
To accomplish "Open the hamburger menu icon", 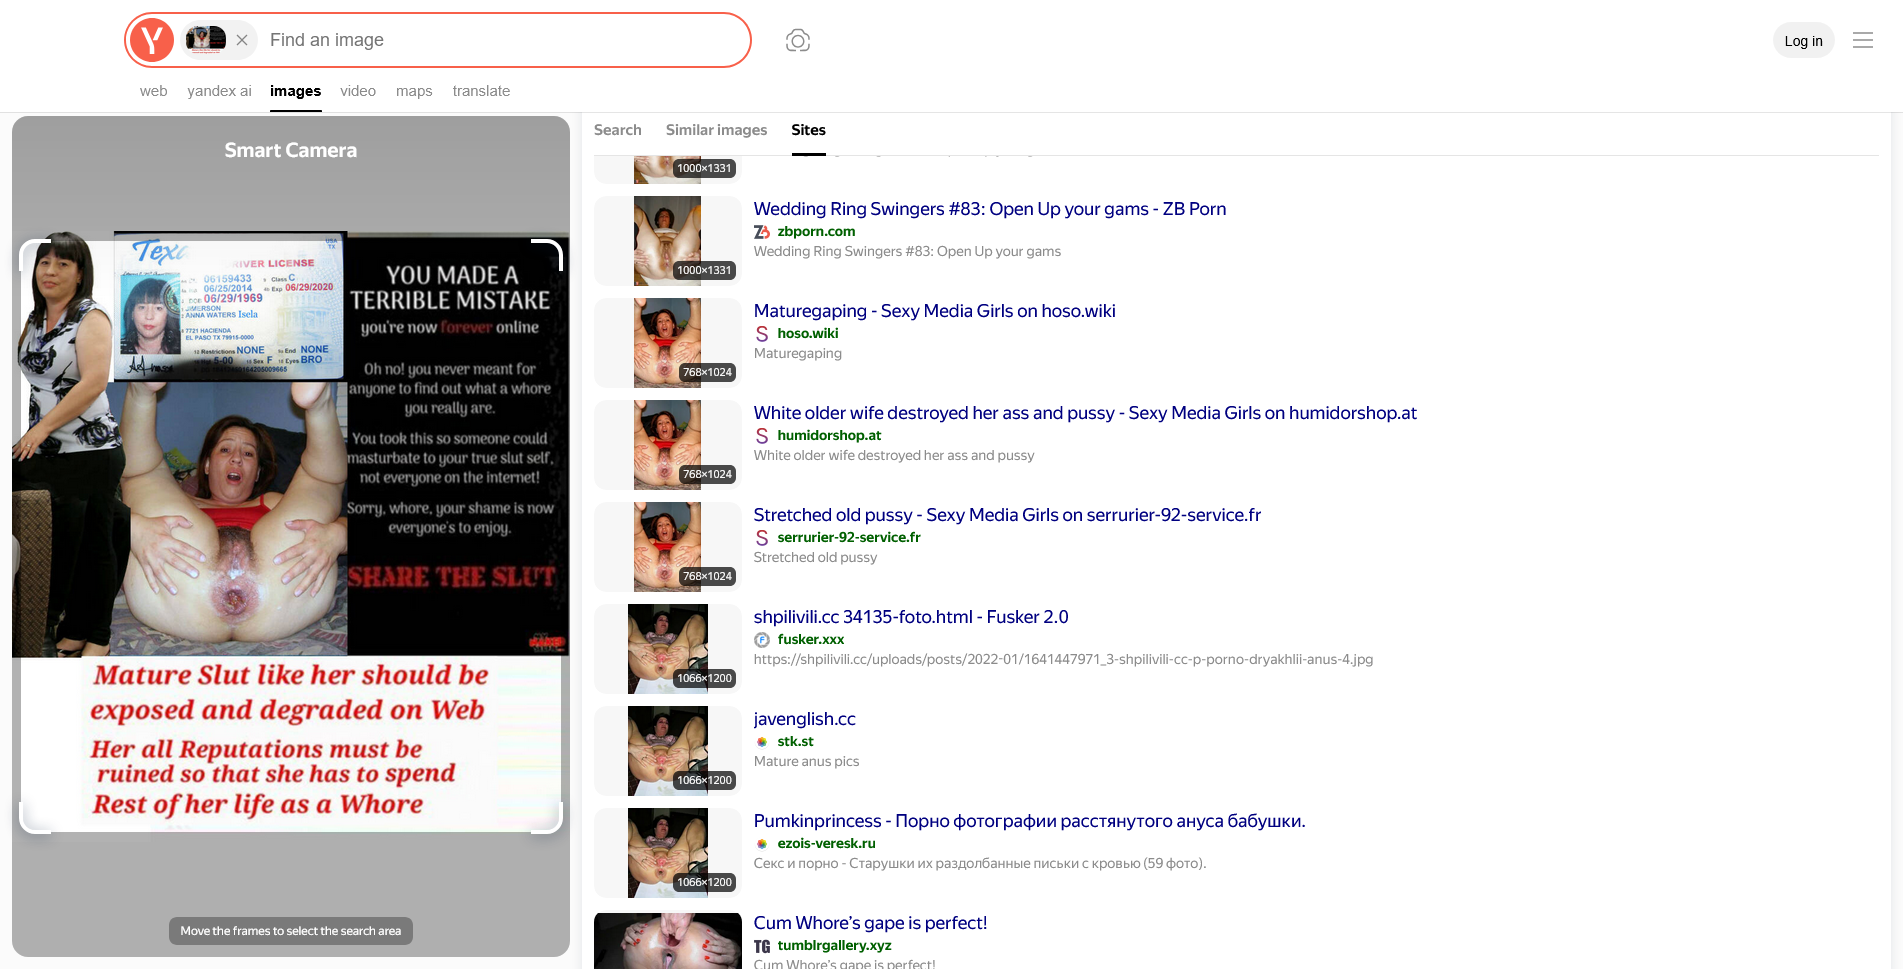I will pyautogui.click(x=1862, y=40).
